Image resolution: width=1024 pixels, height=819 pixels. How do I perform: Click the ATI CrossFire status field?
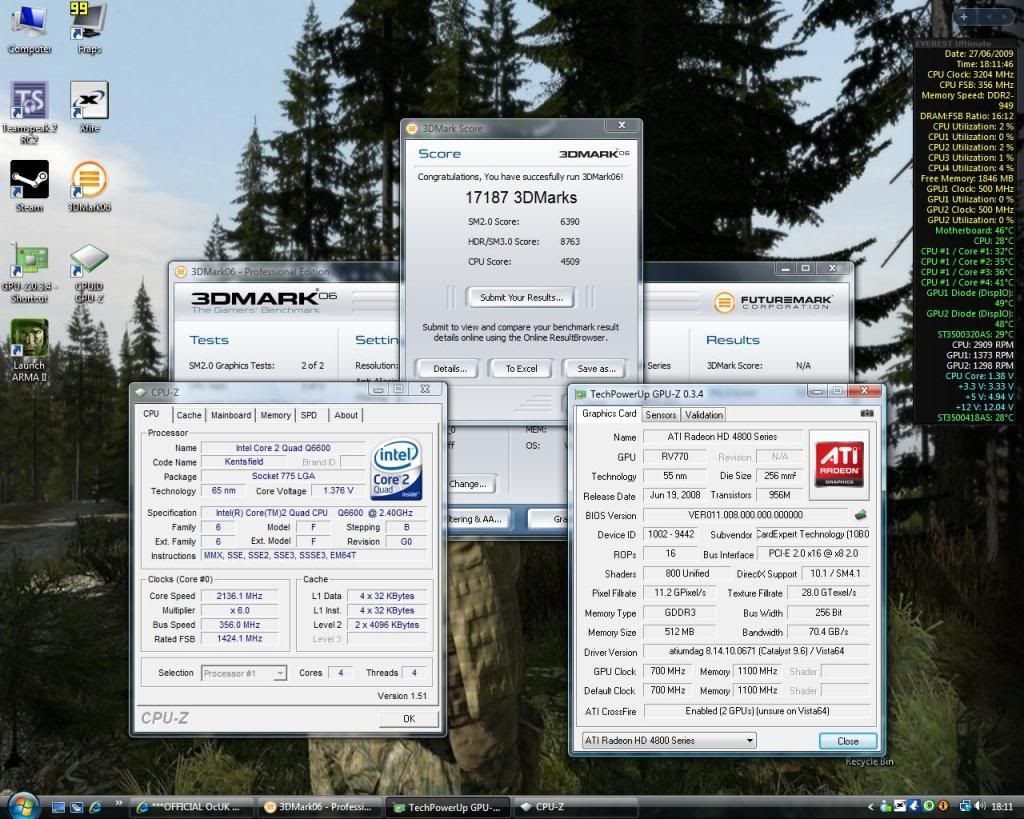pos(756,711)
